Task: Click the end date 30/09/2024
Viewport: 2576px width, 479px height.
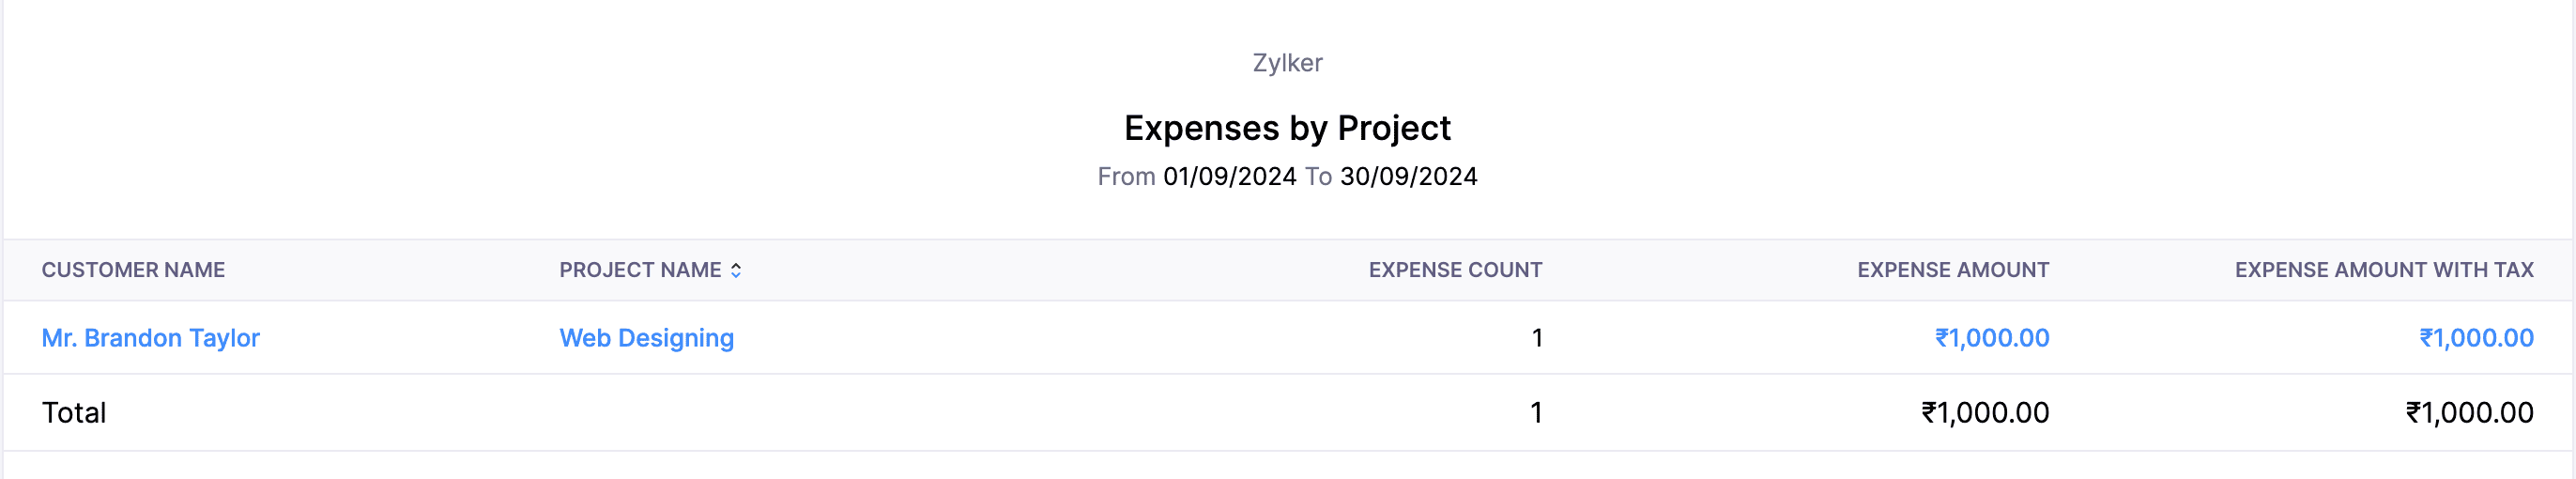Action: pyautogui.click(x=1408, y=176)
